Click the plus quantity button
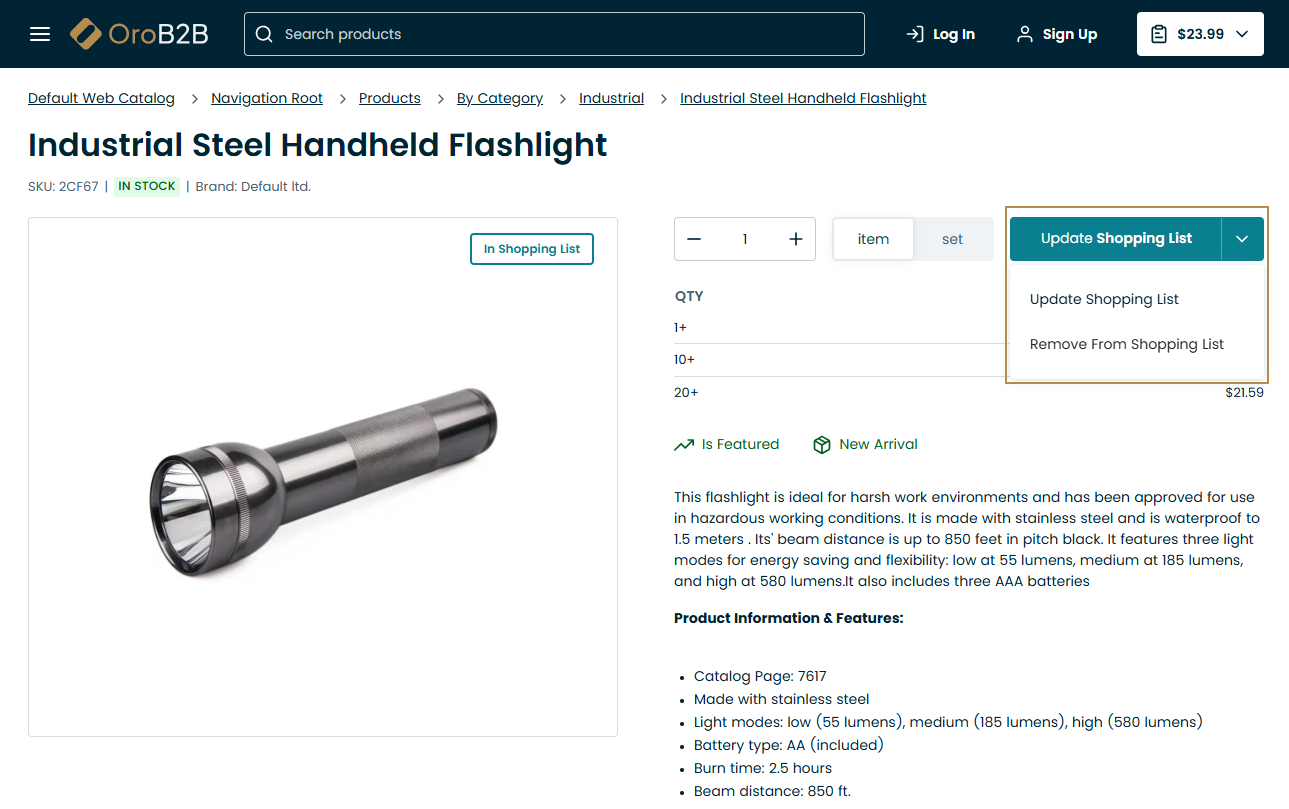 [796, 239]
